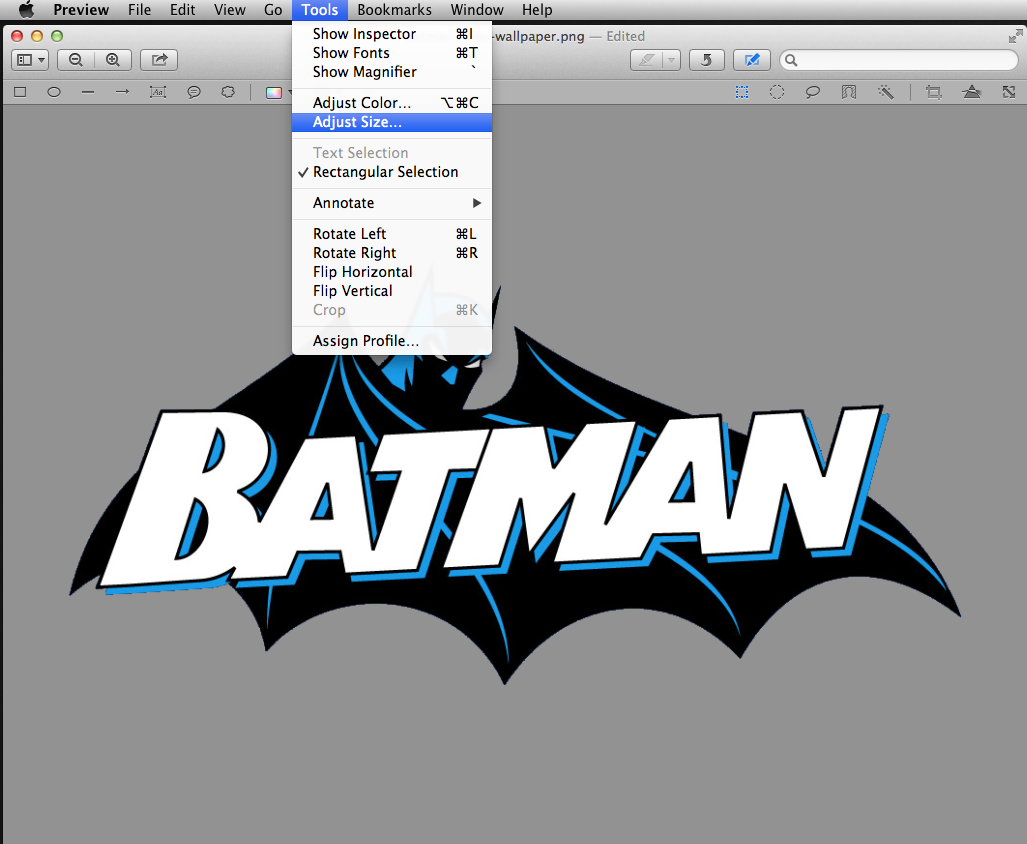
Task: Select the speech bubble annotation tool
Action: click(x=194, y=92)
